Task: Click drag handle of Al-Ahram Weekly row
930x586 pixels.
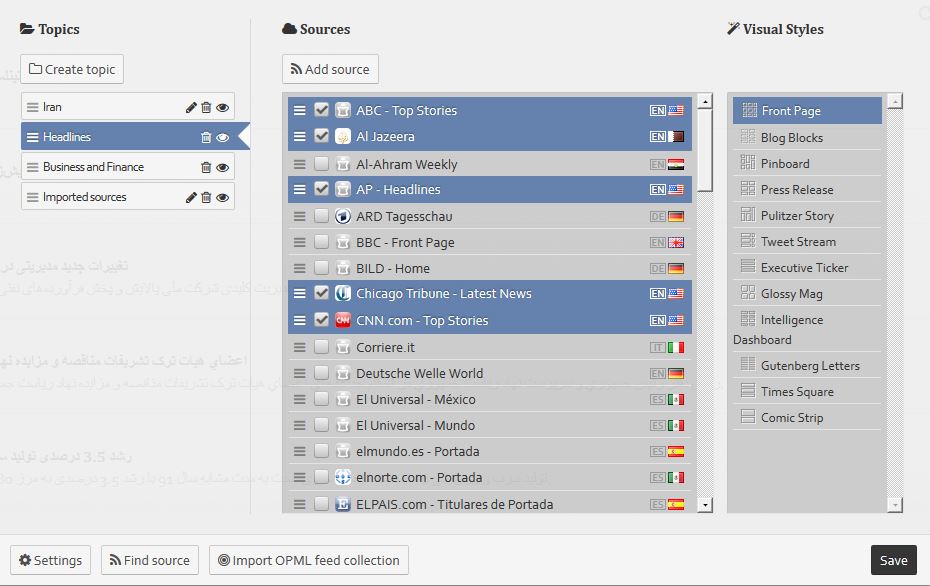Action: pos(300,164)
